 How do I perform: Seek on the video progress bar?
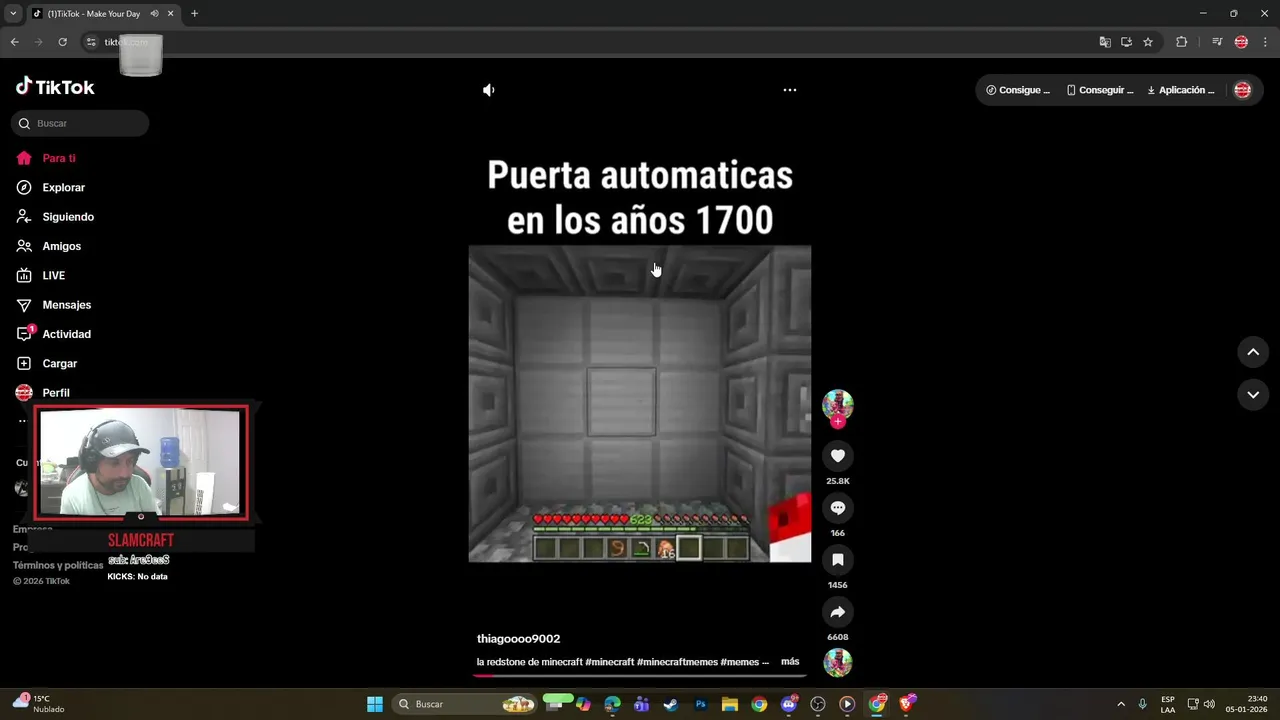click(x=640, y=675)
